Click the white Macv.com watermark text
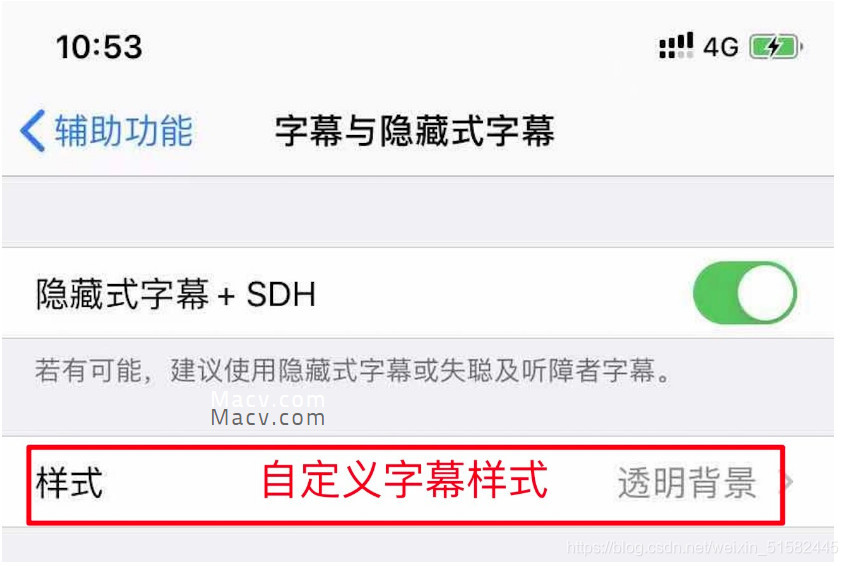The width and height of the screenshot is (848, 566). click(x=268, y=399)
